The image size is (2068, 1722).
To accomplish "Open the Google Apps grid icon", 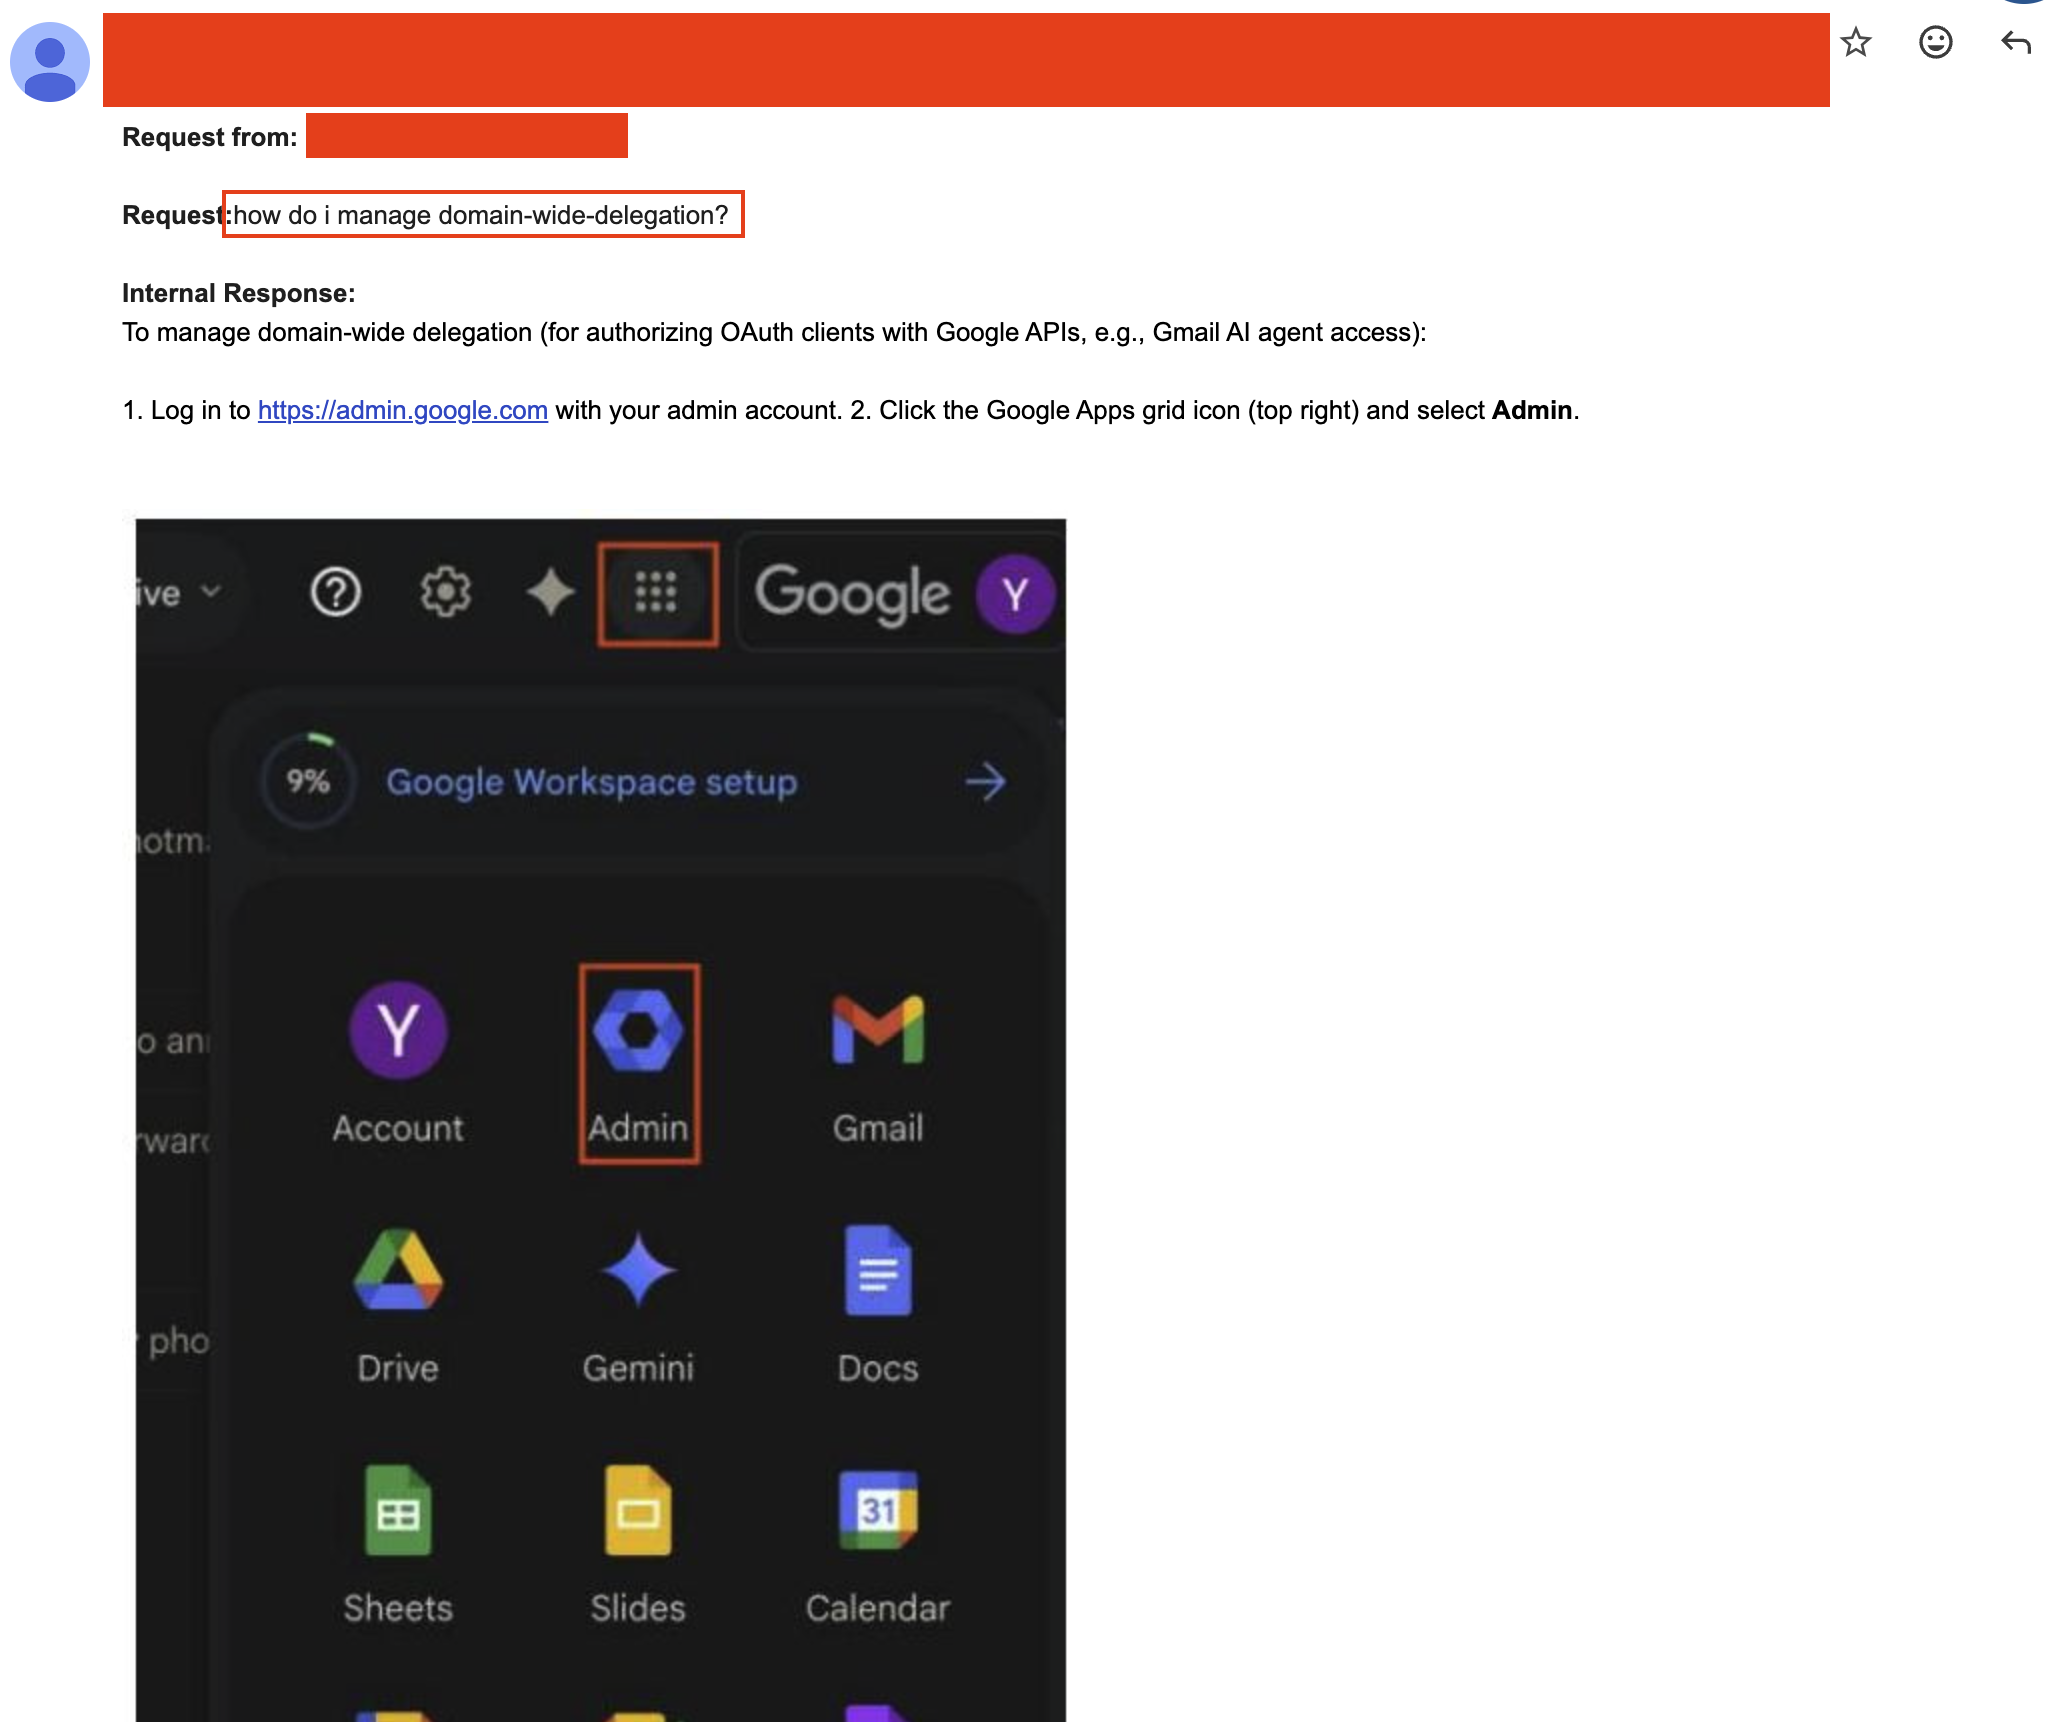I will pyautogui.click(x=657, y=593).
